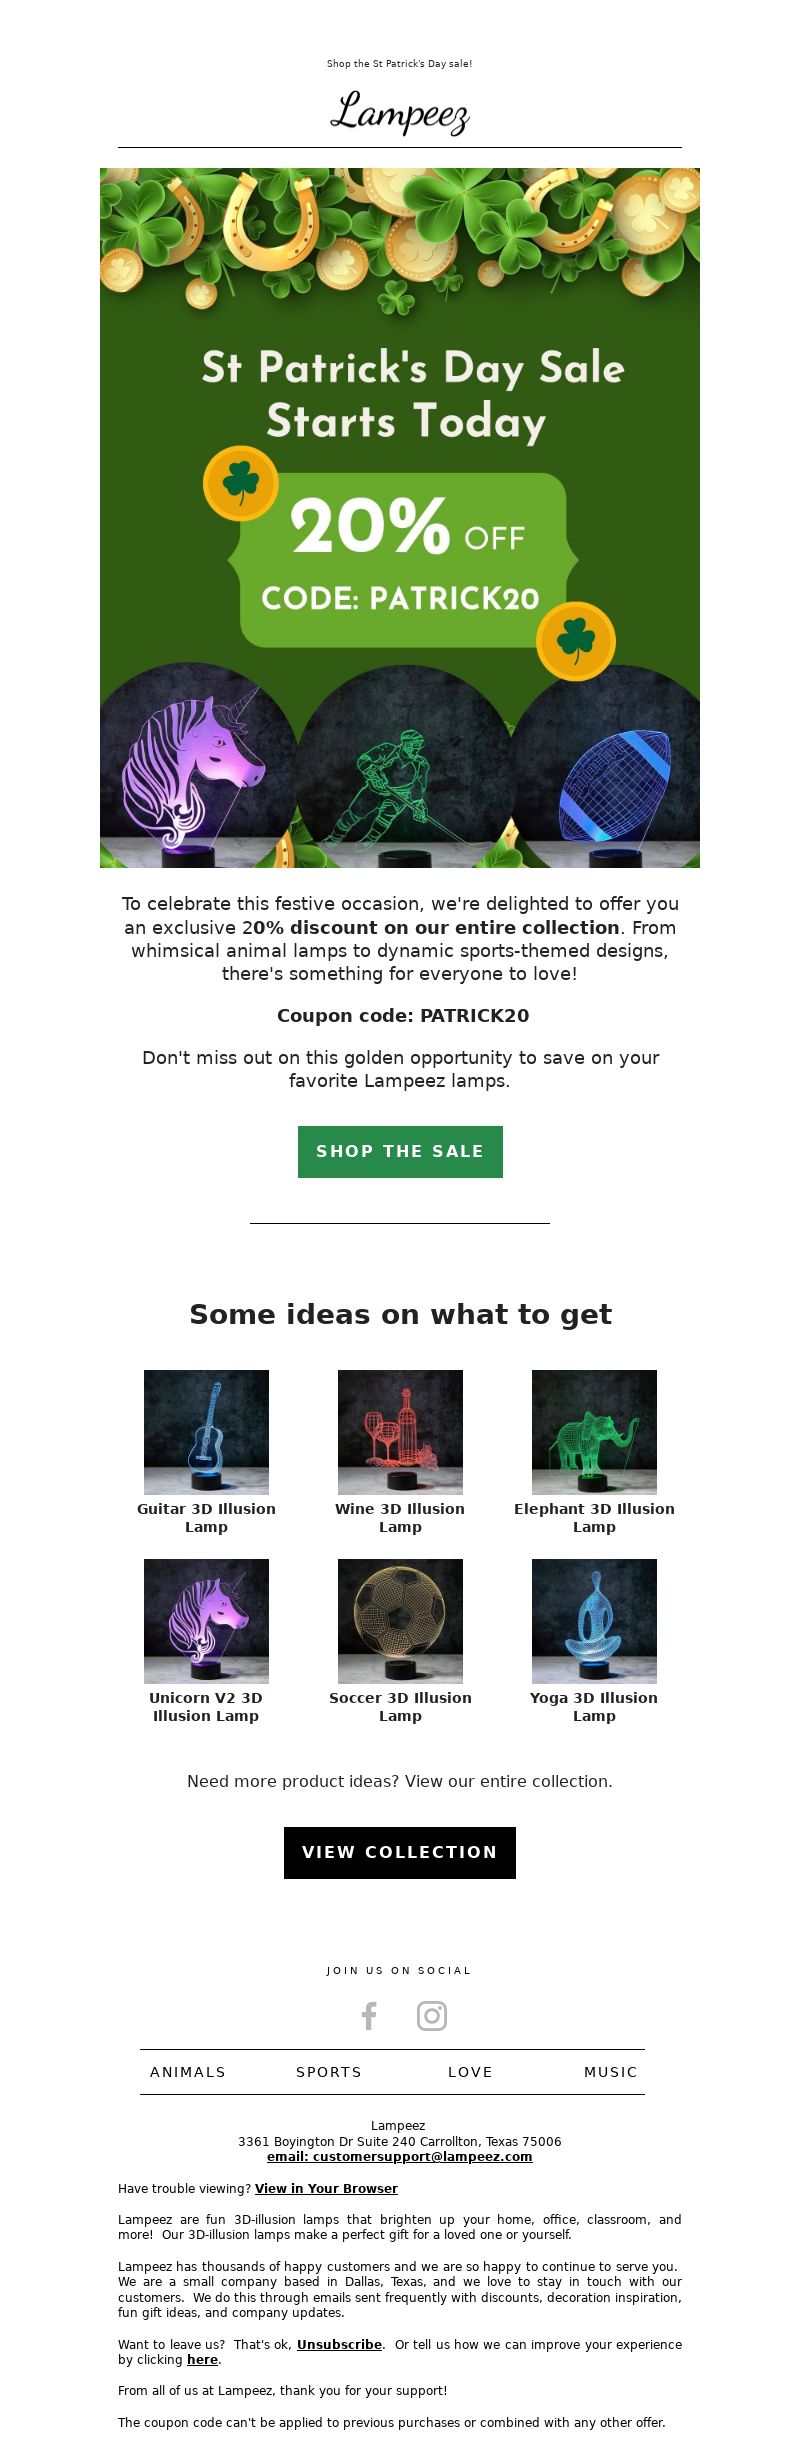Click the Lampeez logo
Viewport: 800px width, 2461px height.
click(400, 112)
